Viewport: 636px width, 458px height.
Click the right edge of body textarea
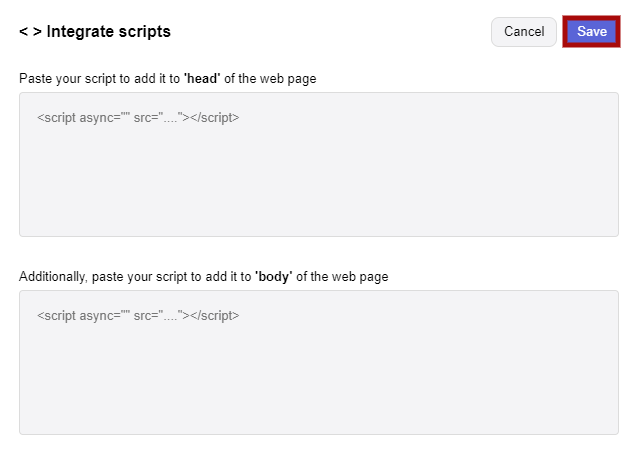(x=615, y=362)
